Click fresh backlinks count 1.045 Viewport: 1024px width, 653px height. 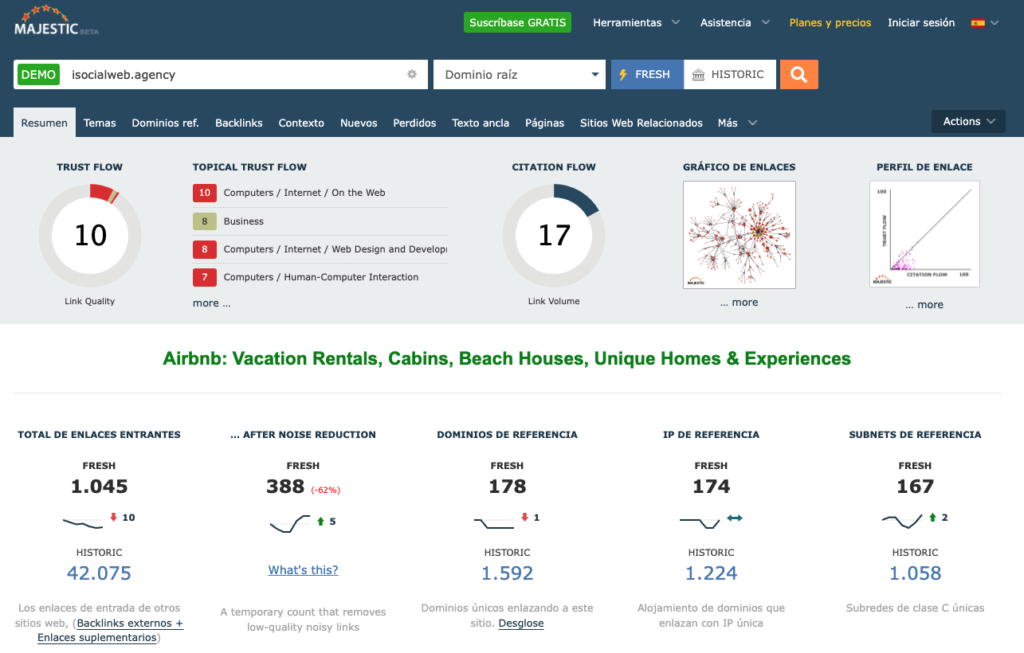(99, 486)
